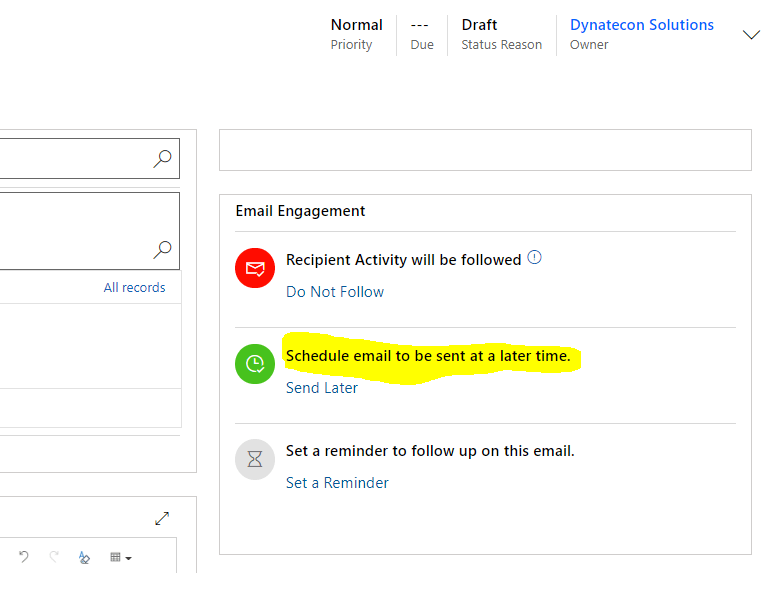This screenshot has width=762, height=607.
Task: Click the info icon beside Recipient Activity
Action: click(x=534, y=258)
